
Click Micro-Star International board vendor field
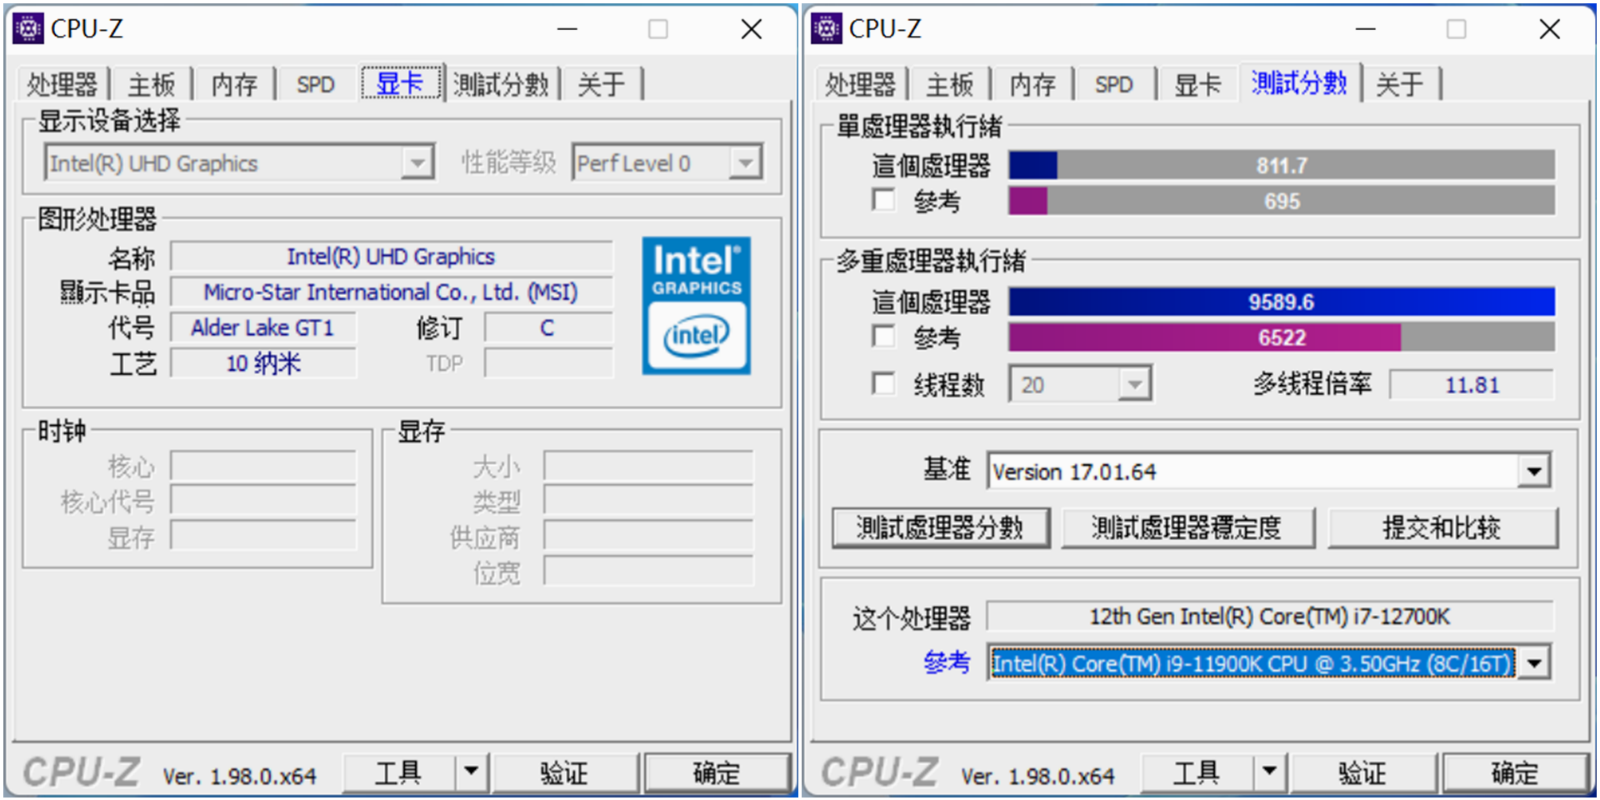coord(391,292)
